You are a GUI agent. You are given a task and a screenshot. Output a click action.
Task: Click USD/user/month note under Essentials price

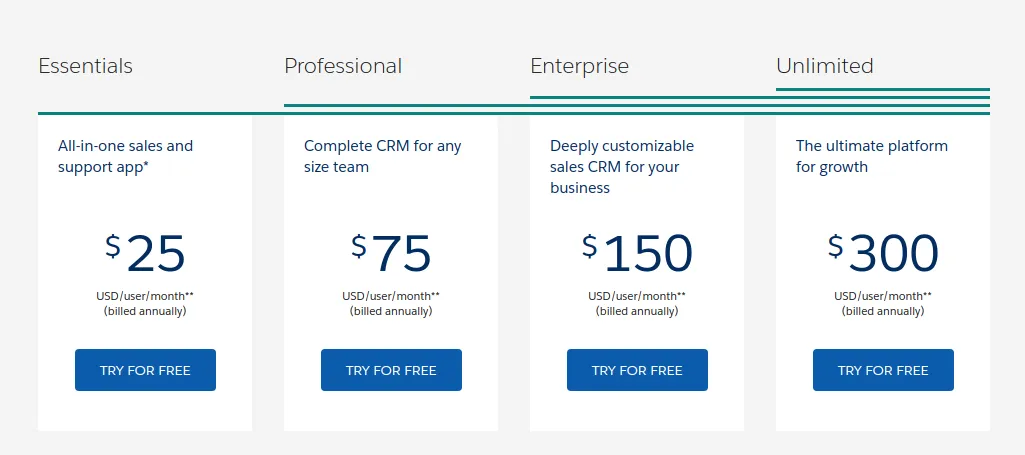click(x=145, y=296)
